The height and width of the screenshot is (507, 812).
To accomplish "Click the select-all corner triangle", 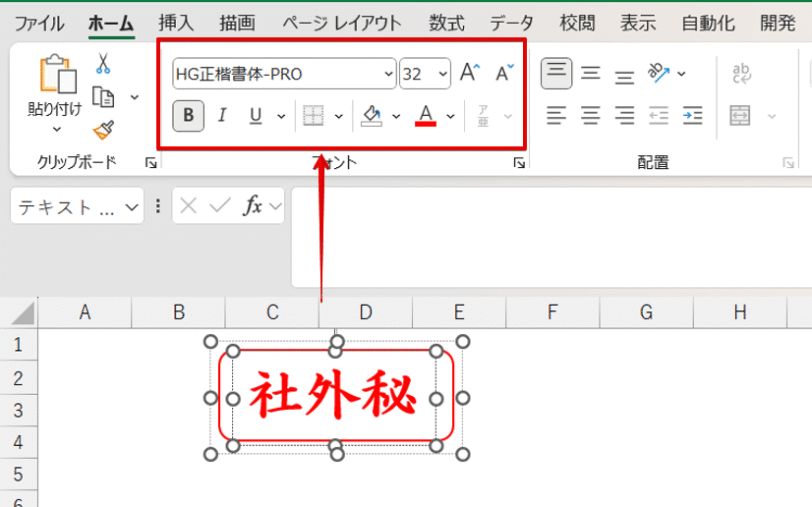I will click(22, 313).
